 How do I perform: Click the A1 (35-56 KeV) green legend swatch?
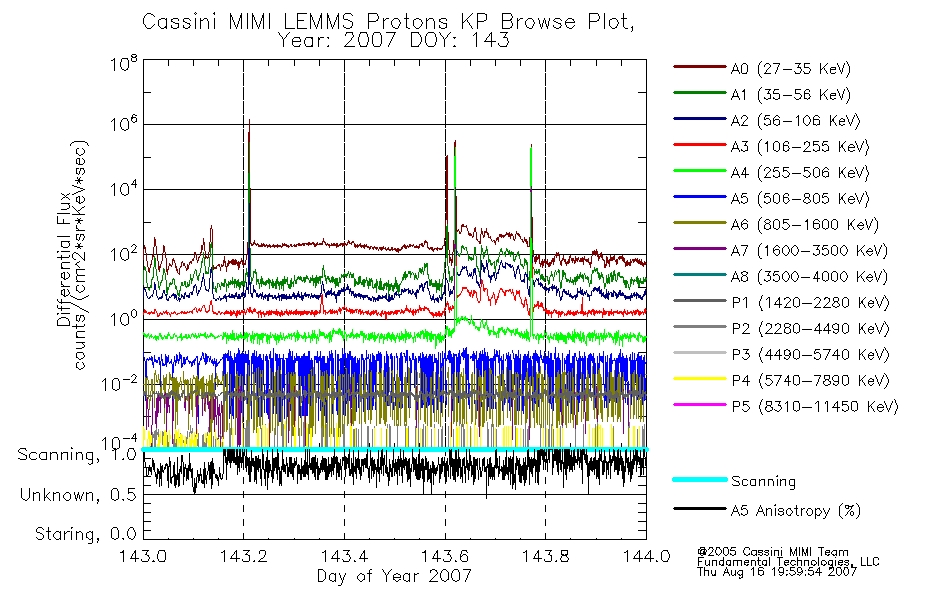(x=700, y=93)
